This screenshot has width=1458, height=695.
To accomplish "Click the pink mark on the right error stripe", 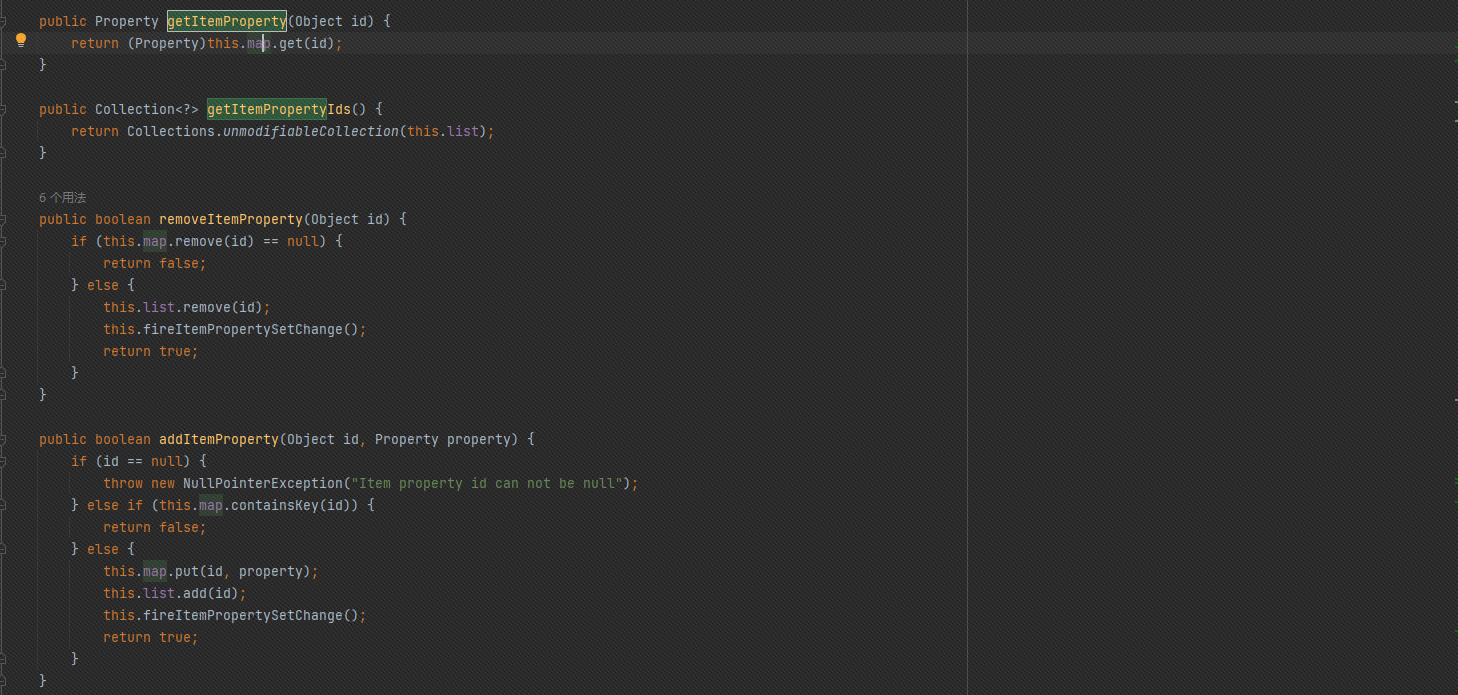I will click(1456, 400).
